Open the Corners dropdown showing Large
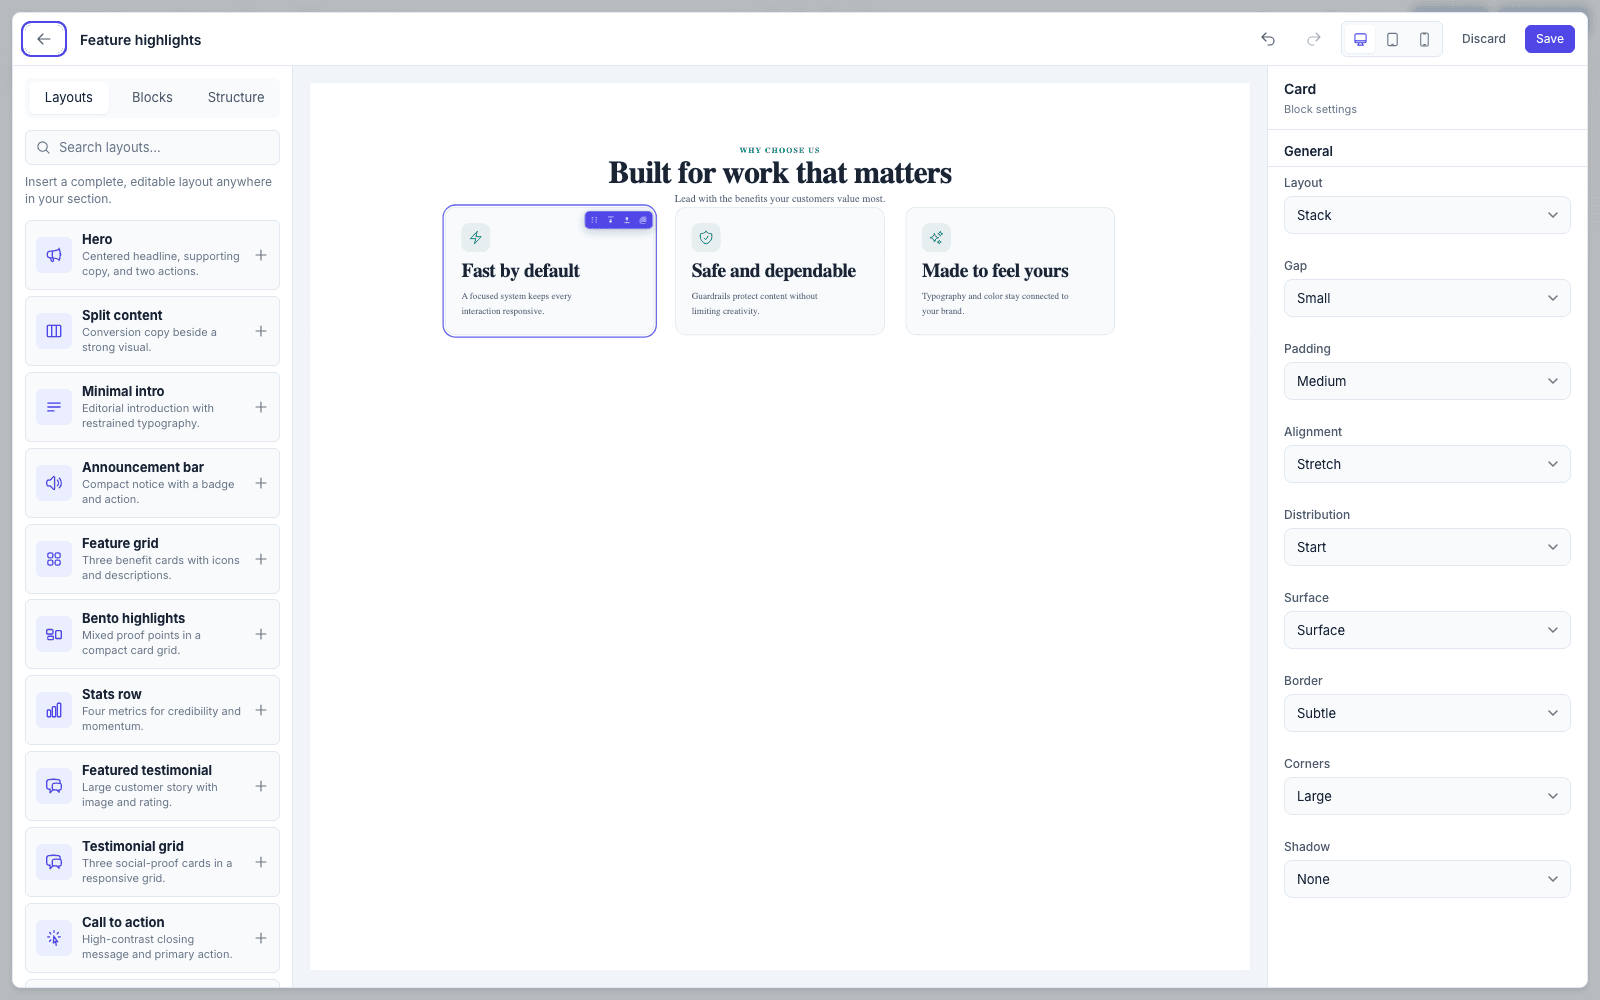 [1427, 796]
